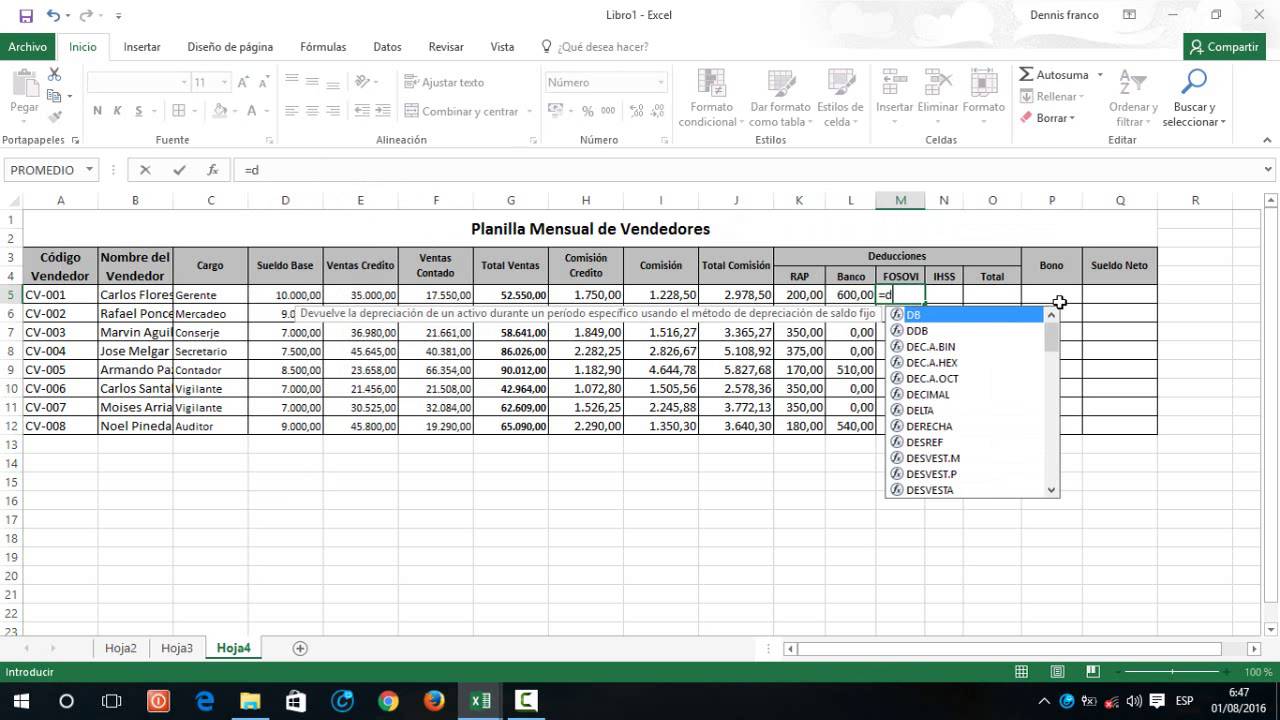This screenshot has height=720, width=1280.
Task: Expand the Autosuma dropdown arrow
Action: [x=1099, y=75]
